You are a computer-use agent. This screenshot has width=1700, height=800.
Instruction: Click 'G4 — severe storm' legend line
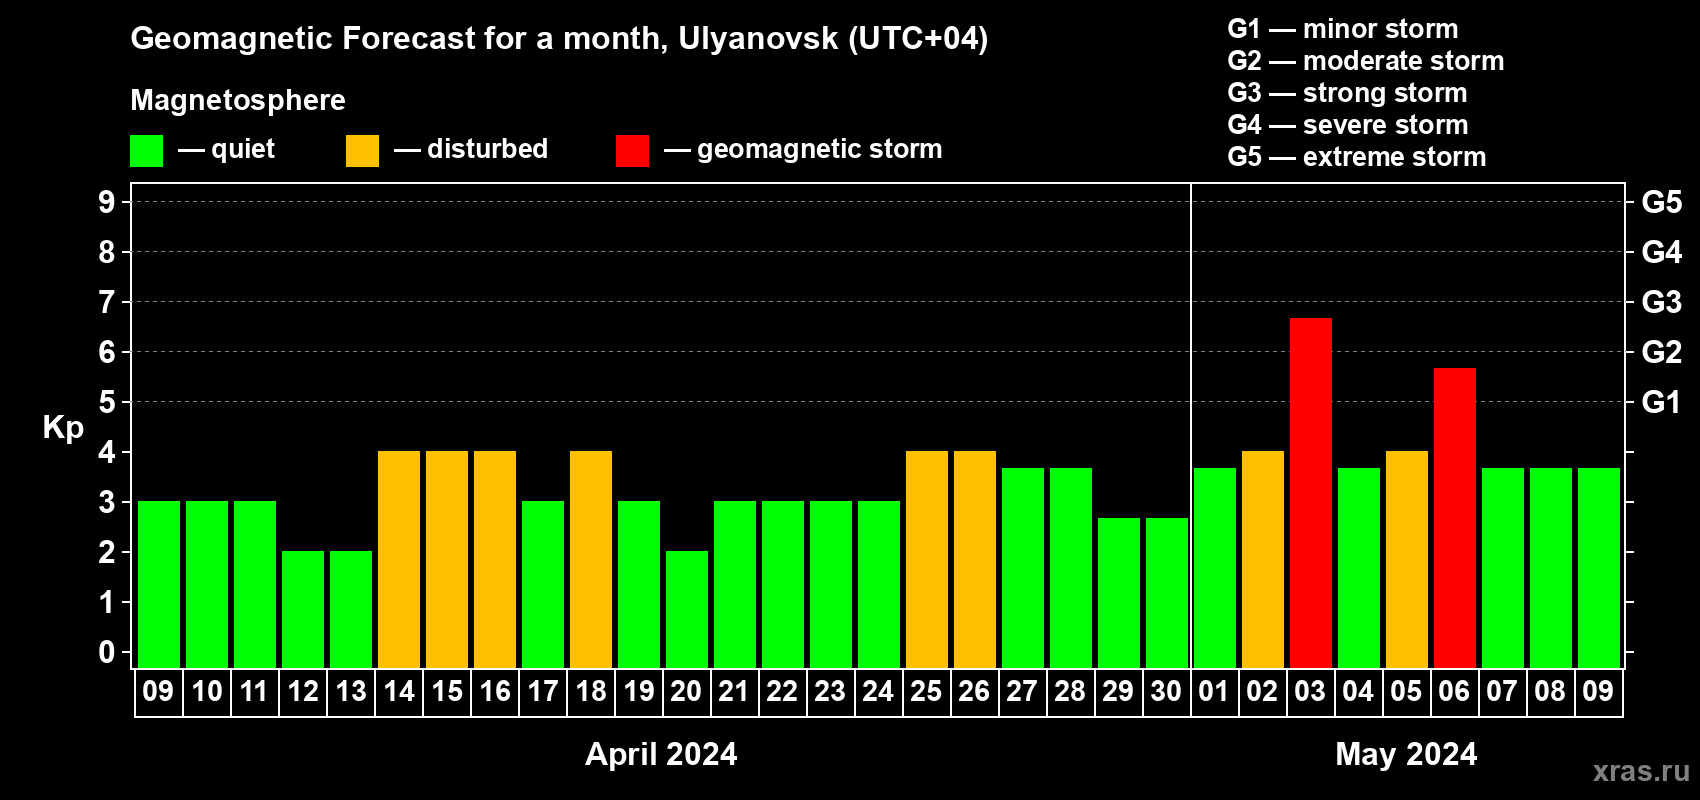pyautogui.click(x=1348, y=125)
